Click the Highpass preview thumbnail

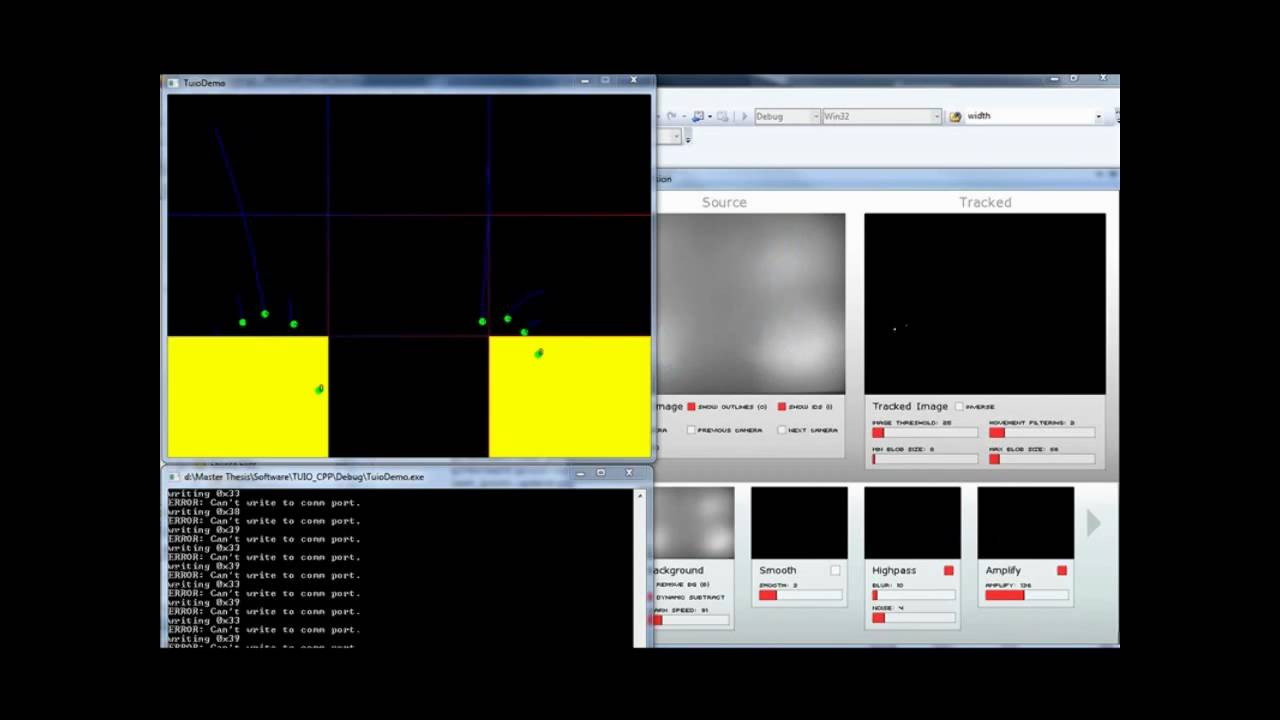point(912,523)
